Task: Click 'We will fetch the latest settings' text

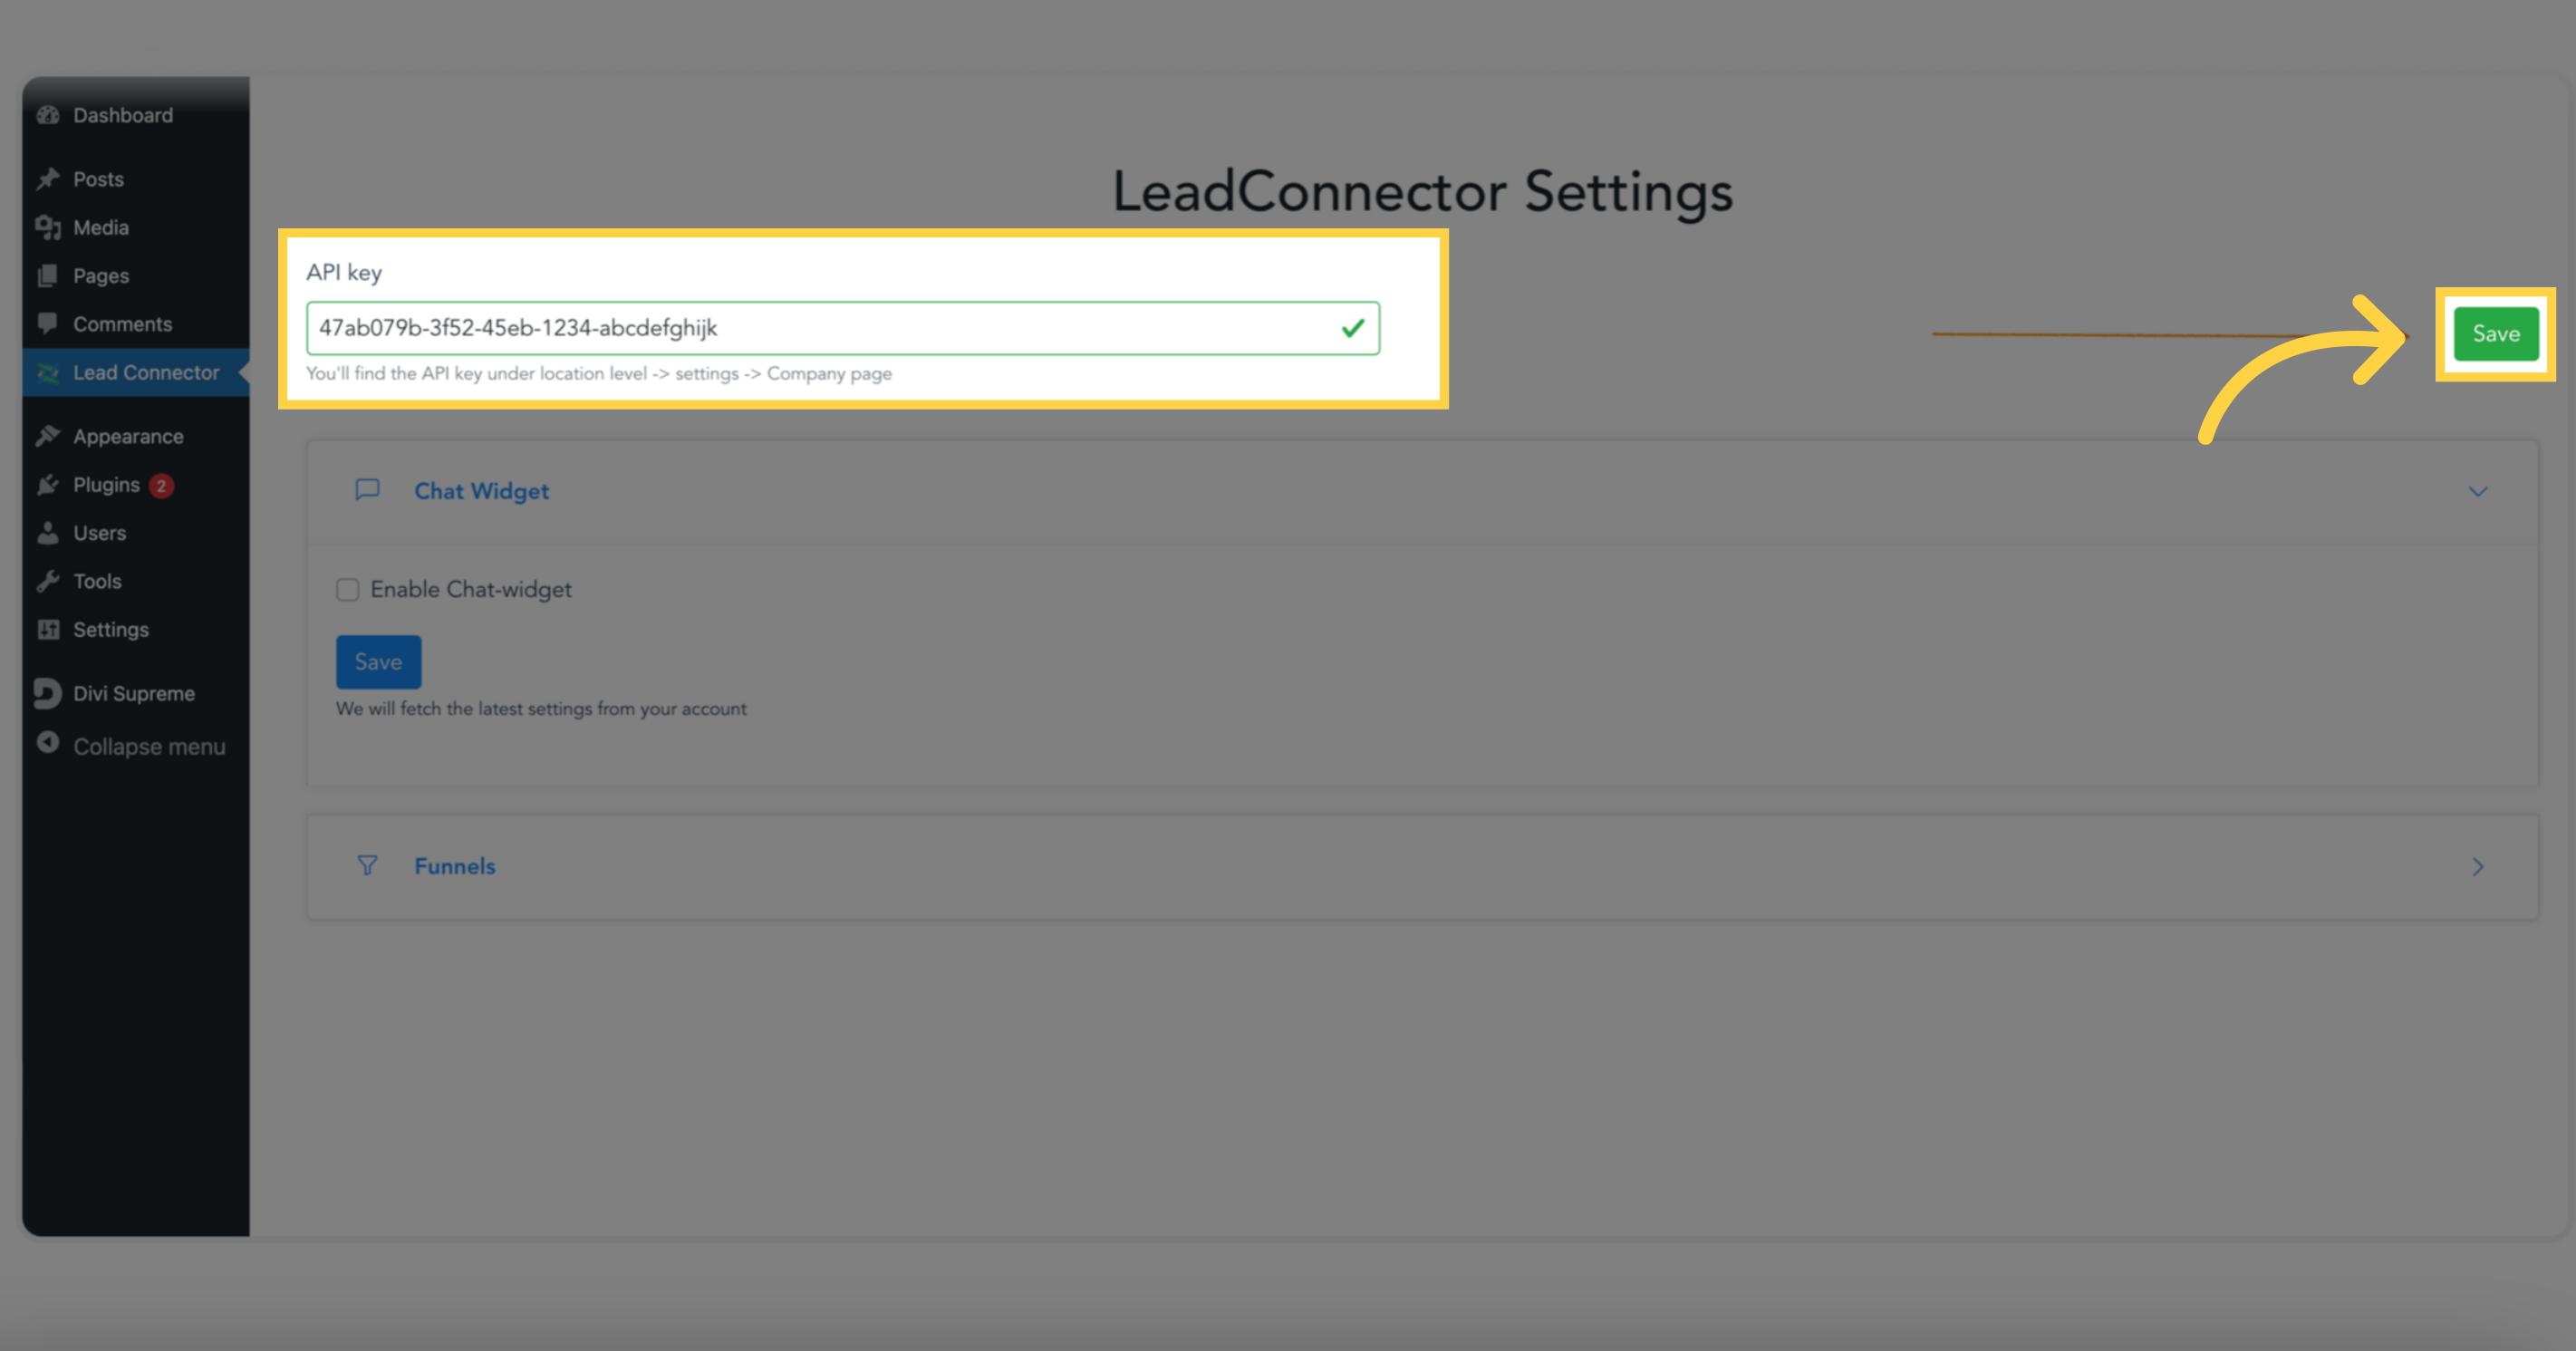Action: click(x=541, y=708)
